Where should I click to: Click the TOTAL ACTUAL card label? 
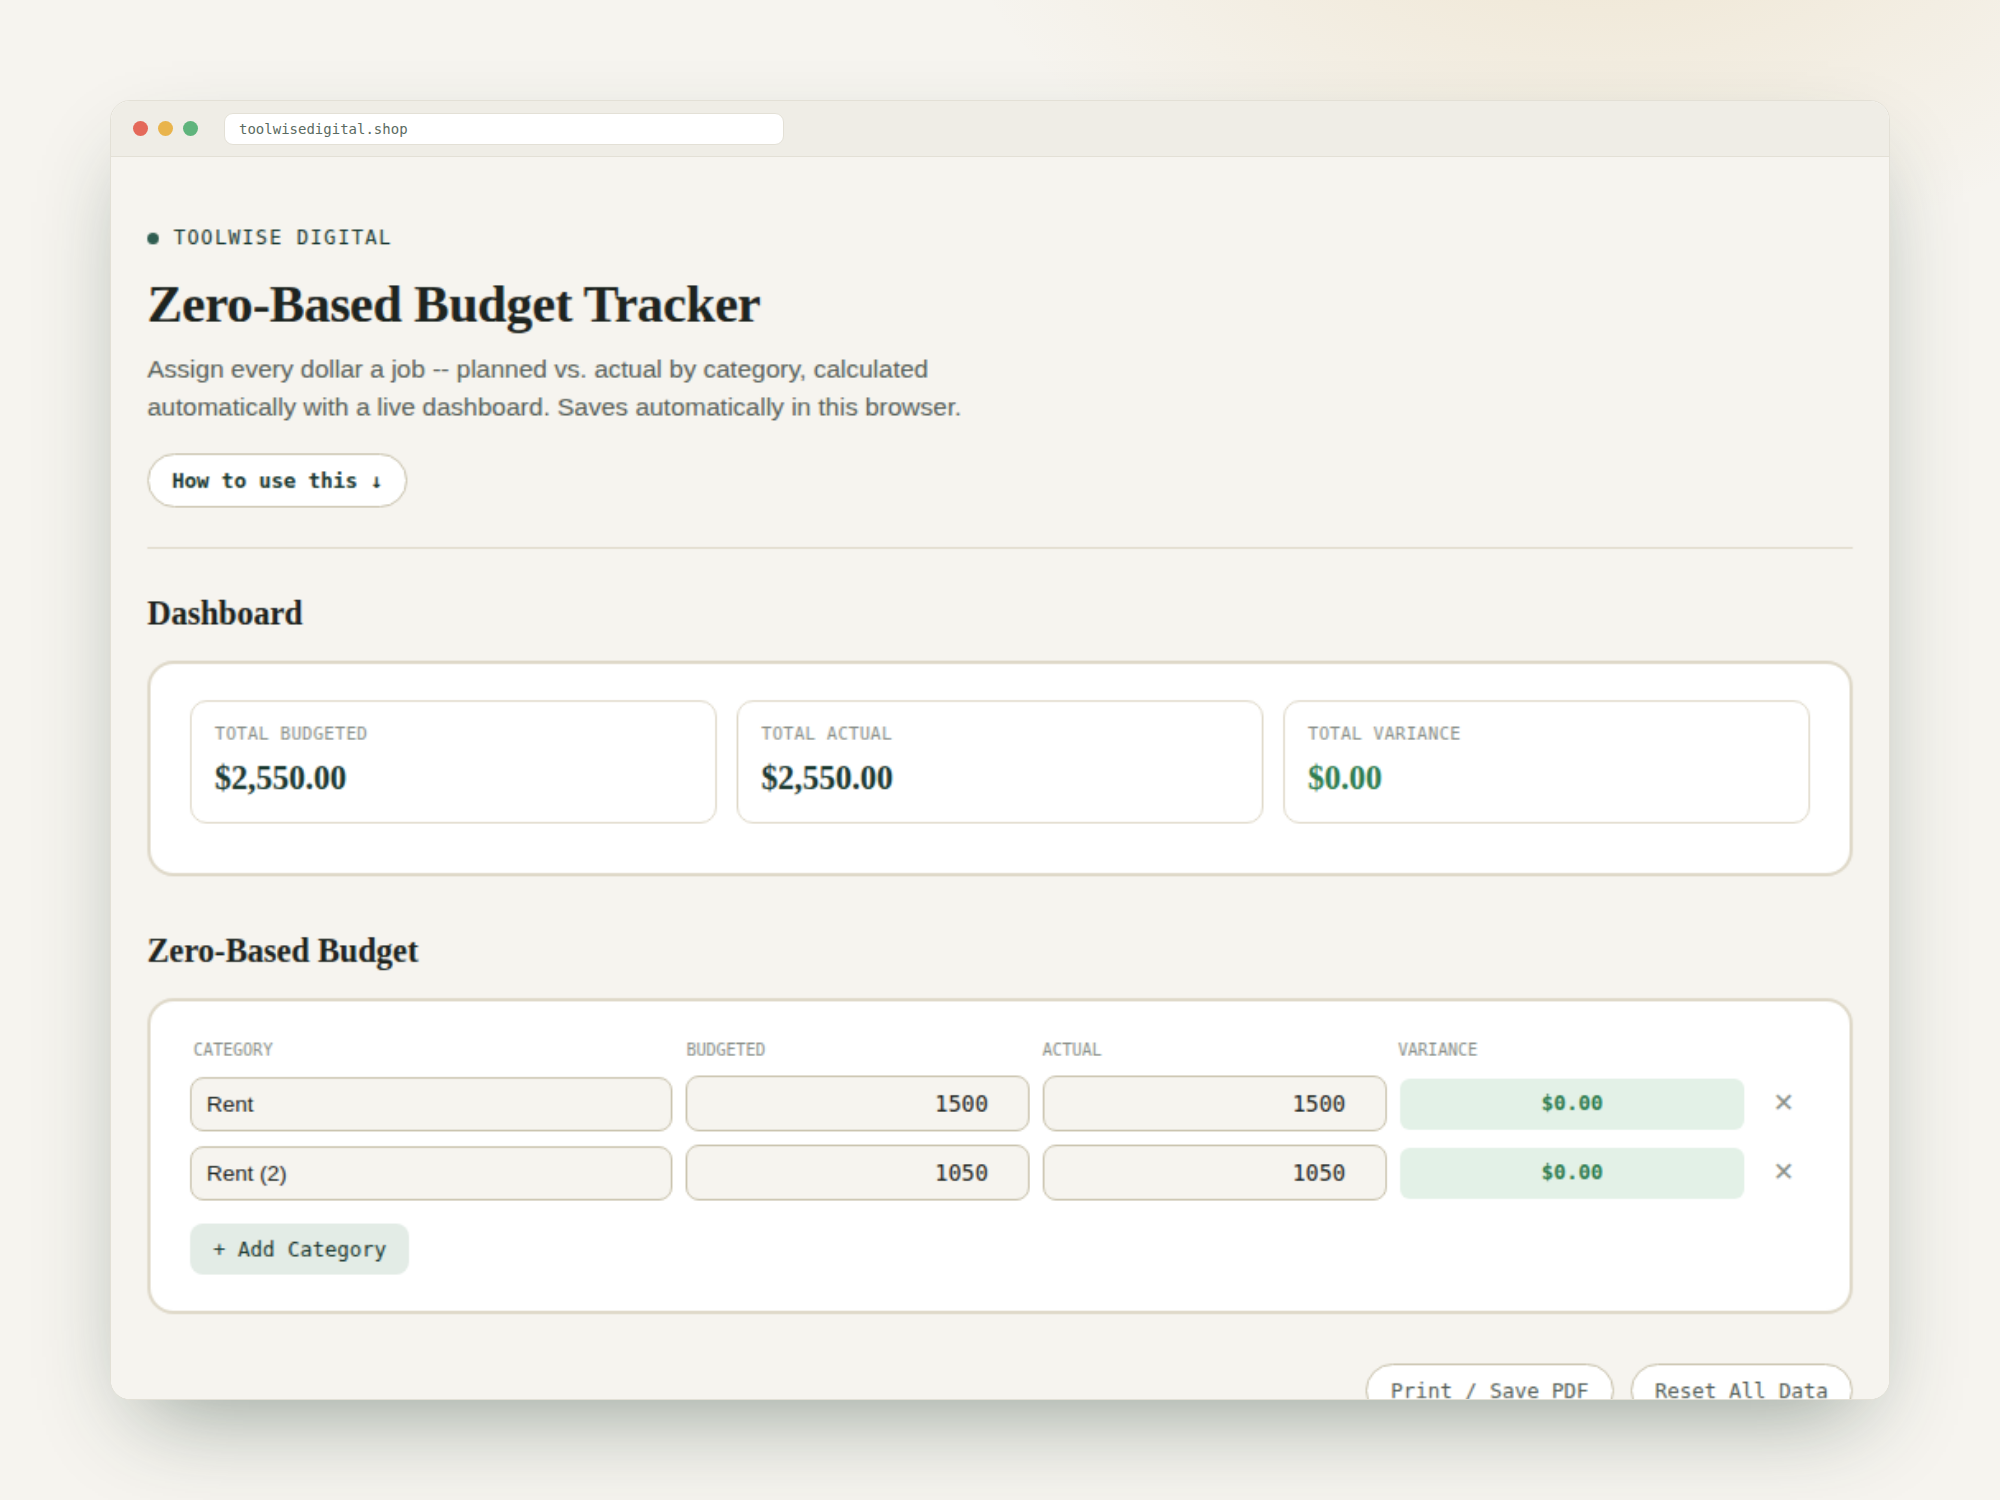coord(826,734)
